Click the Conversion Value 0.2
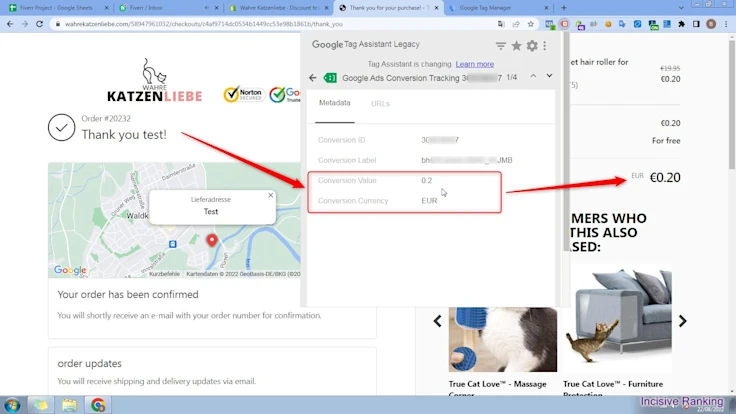This screenshot has width=736, height=414. 427,180
